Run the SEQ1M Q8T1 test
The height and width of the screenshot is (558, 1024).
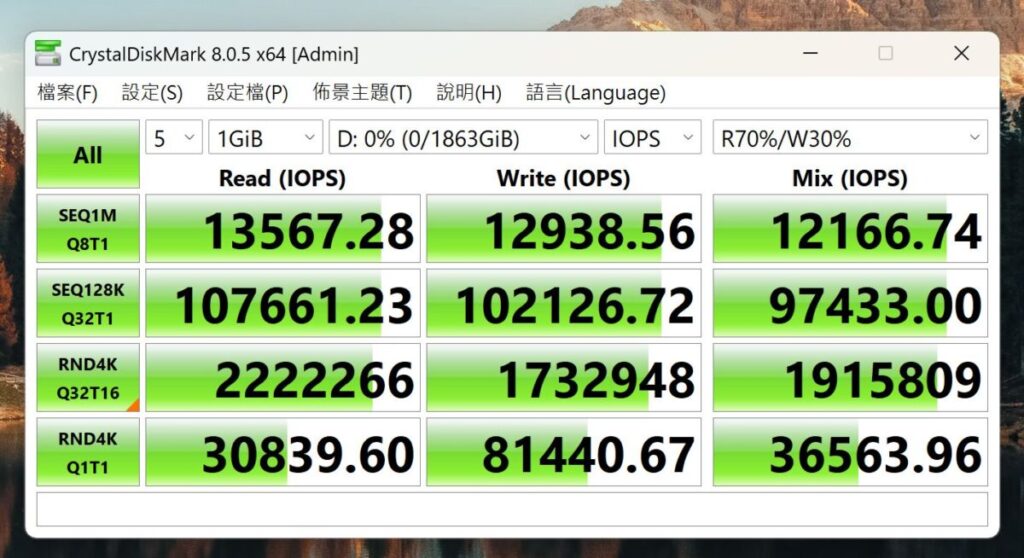(x=88, y=229)
